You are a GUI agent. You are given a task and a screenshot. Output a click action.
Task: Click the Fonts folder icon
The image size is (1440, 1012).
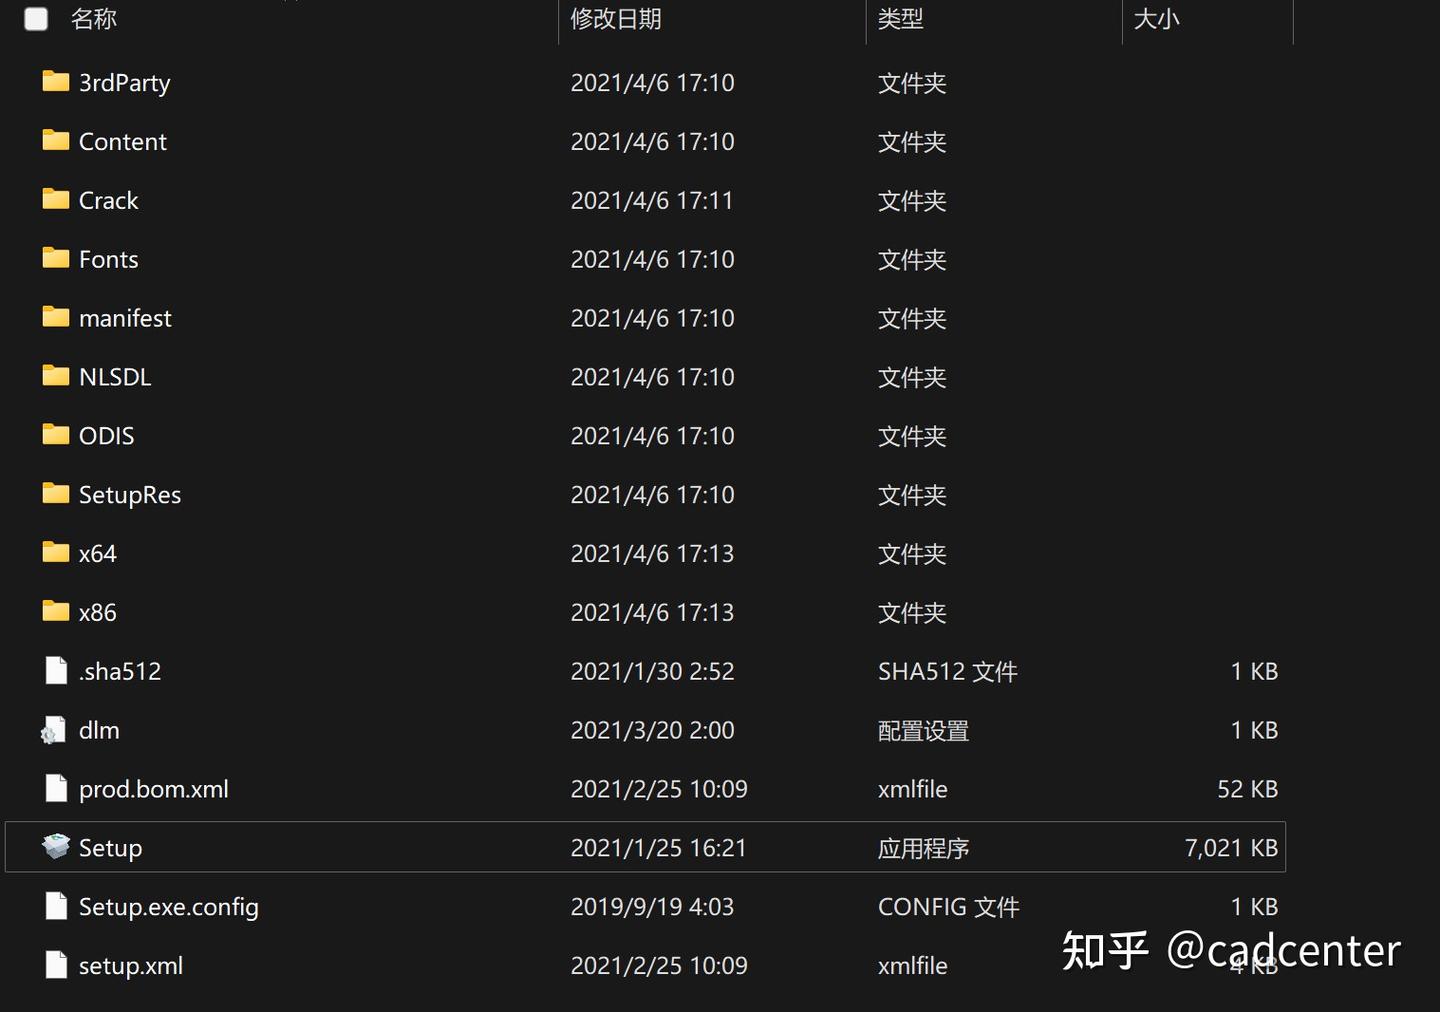56,258
